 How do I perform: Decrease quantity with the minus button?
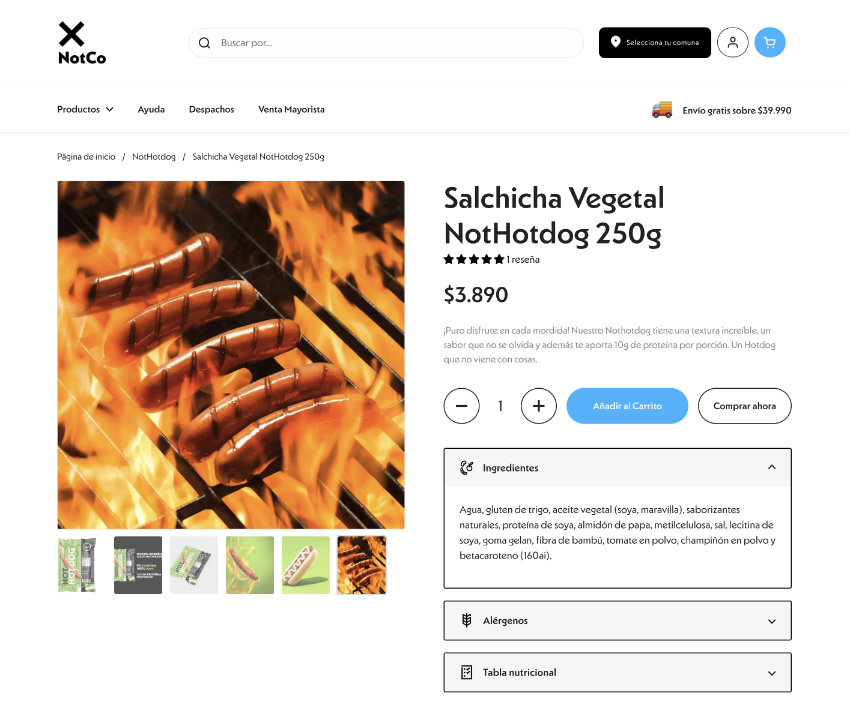pyautogui.click(x=461, y=406)
